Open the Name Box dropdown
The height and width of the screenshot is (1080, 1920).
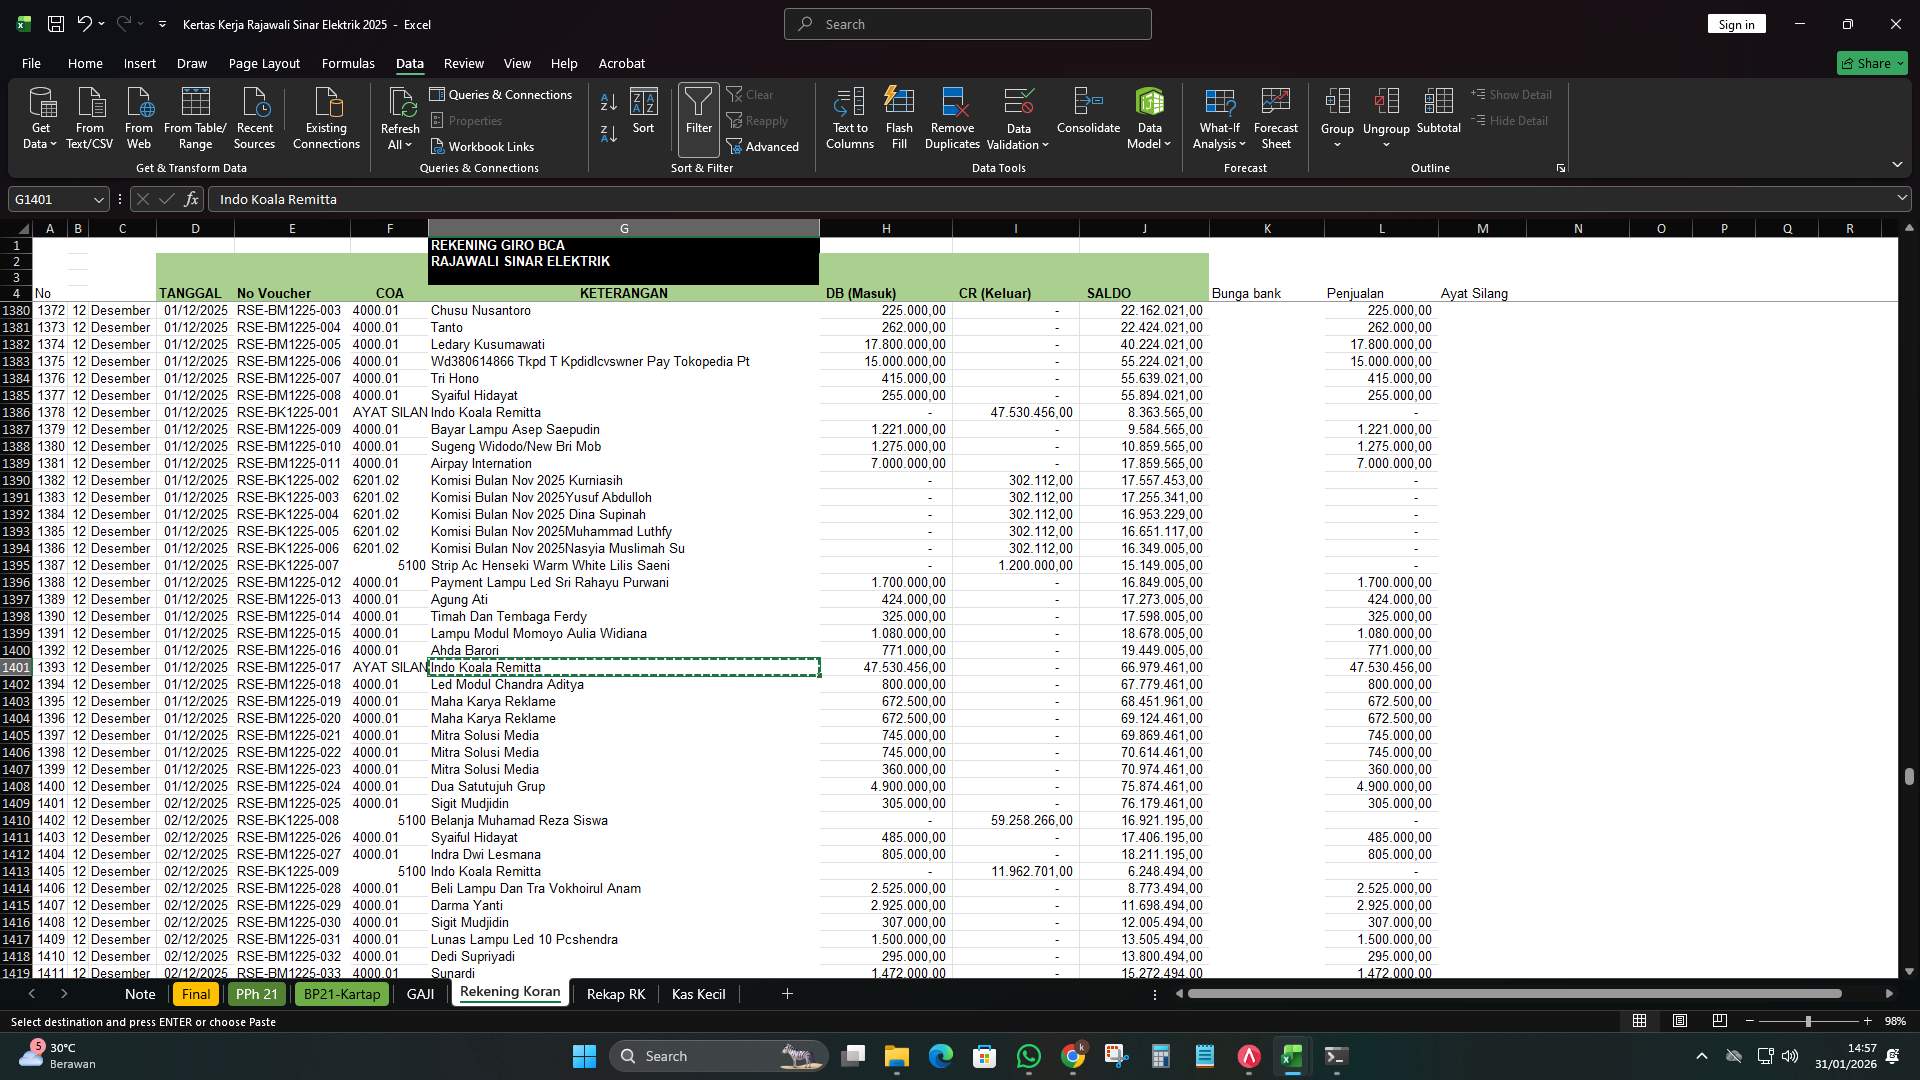[97, 199]
